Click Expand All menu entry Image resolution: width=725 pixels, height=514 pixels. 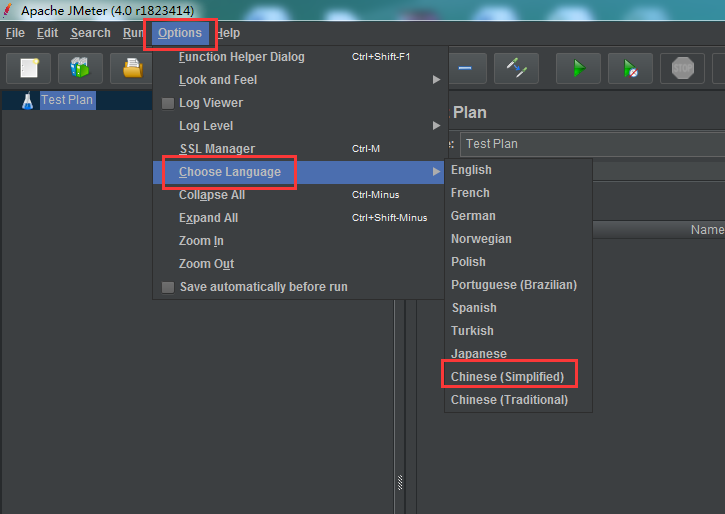[299, 218]
